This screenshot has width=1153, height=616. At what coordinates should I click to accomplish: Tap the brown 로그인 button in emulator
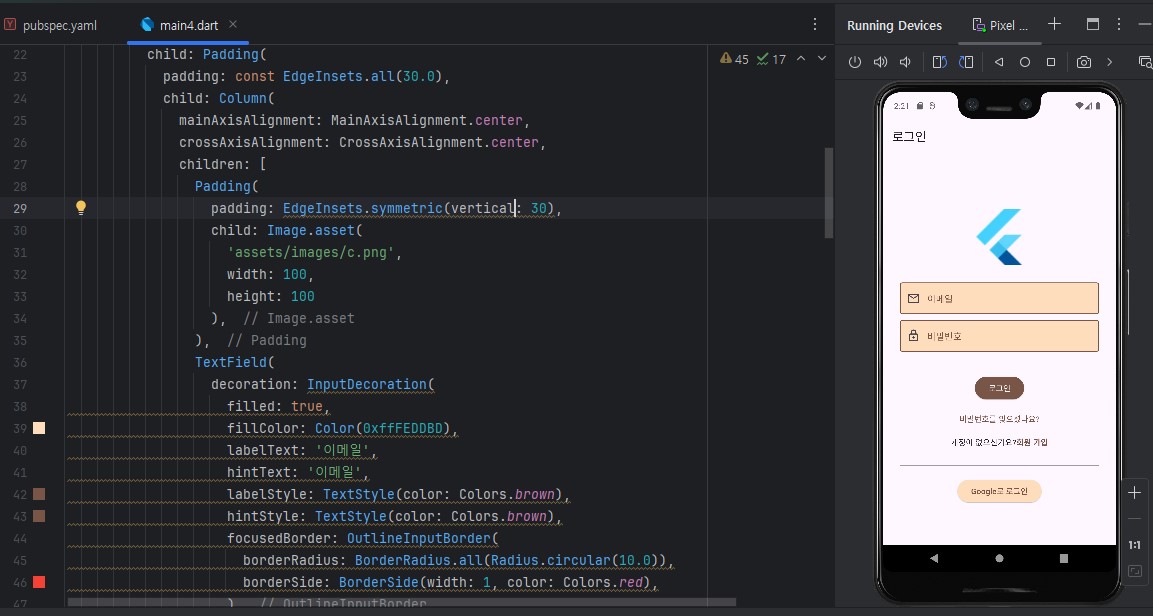tap(999, 388)
